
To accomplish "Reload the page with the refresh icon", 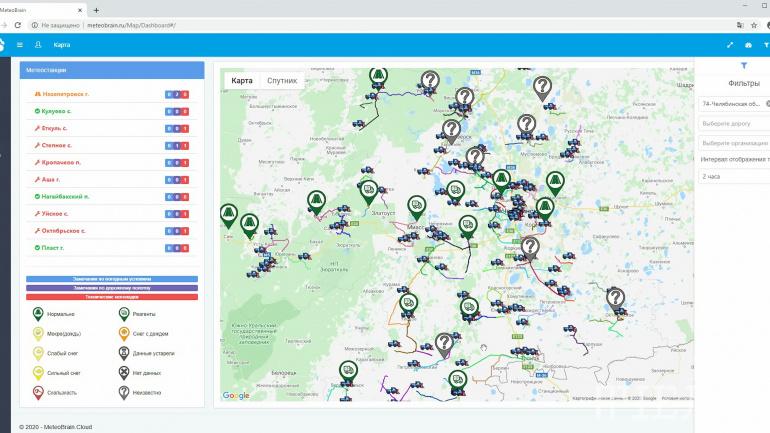I will [20, 24].
